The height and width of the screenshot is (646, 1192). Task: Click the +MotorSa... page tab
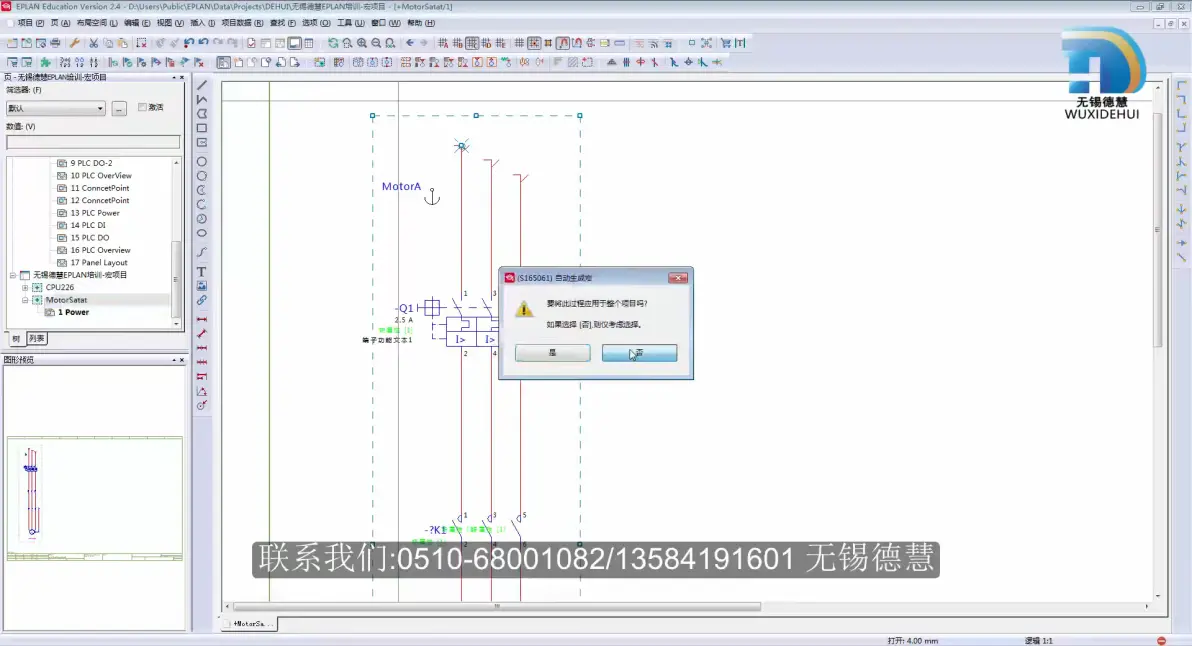point(249,623)
